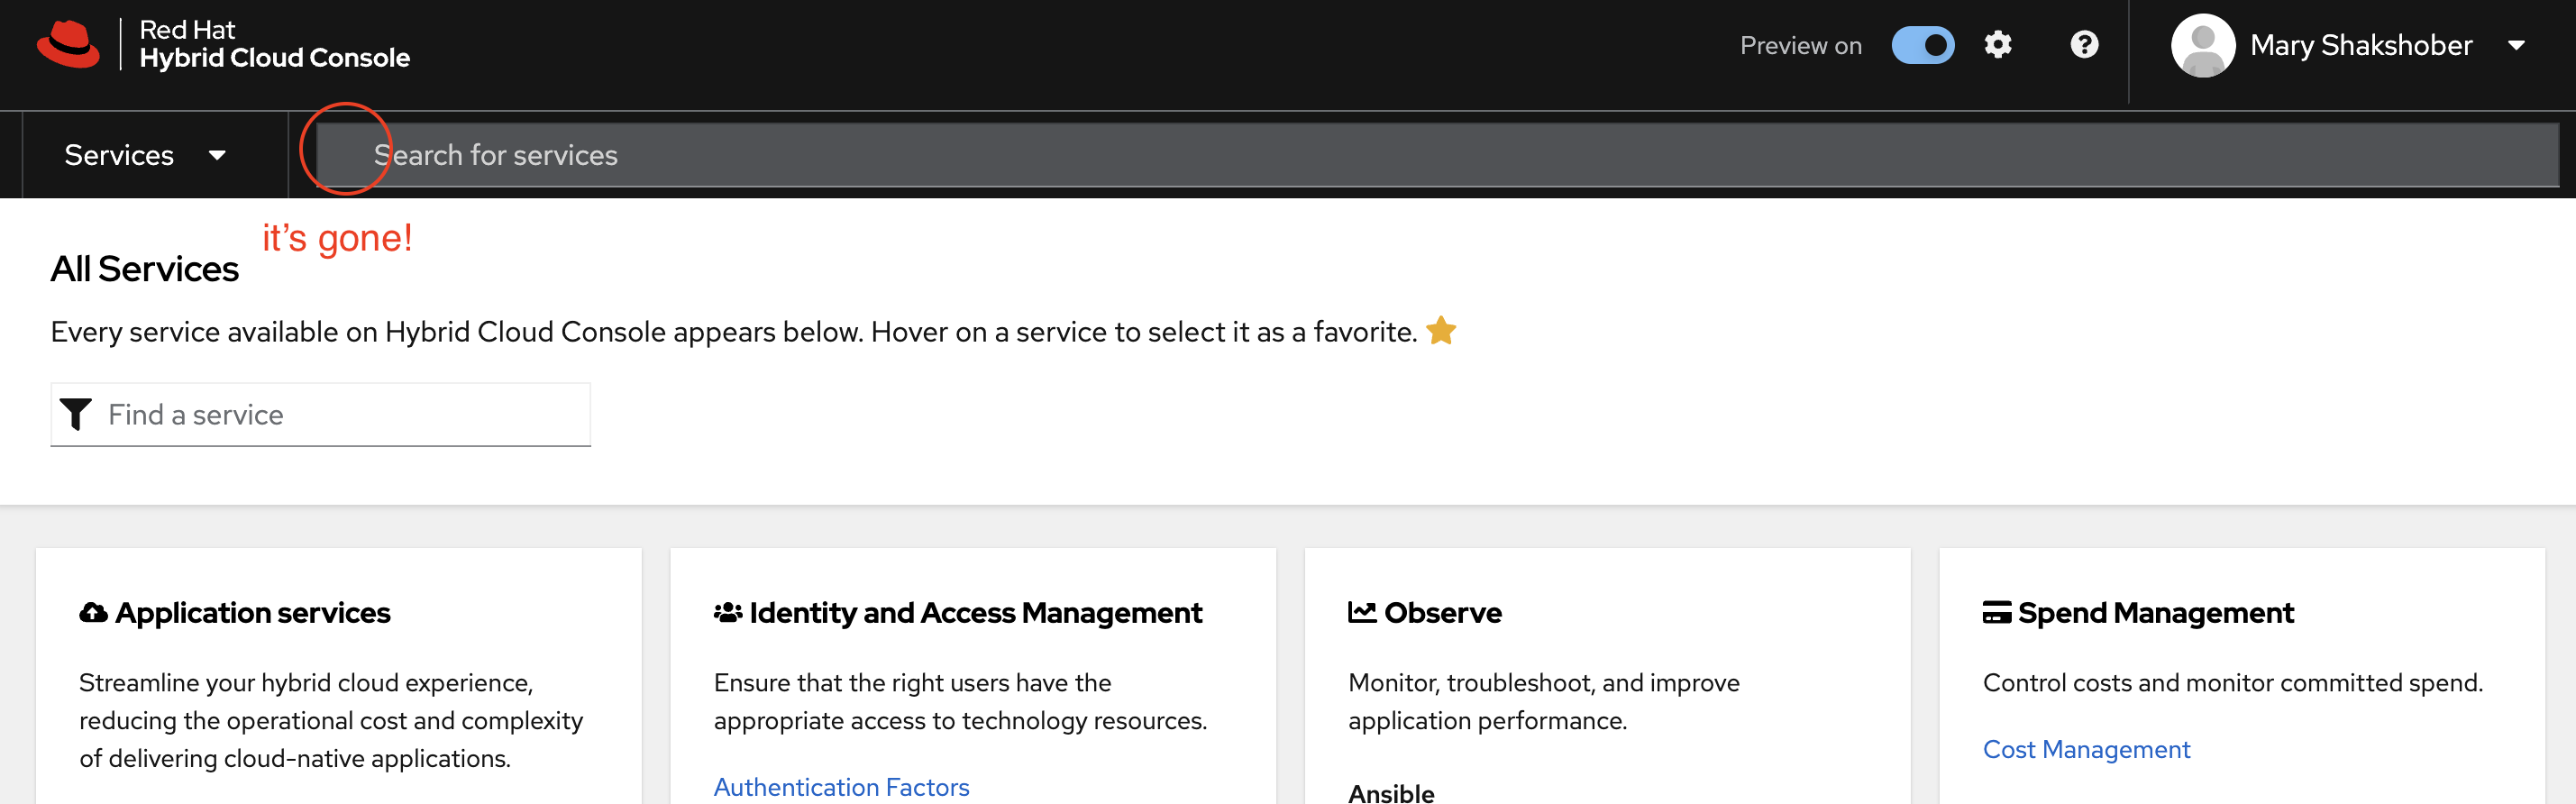Click the user avatar icon
The height and width of the screenshot is (804, 2576).
click(x=2202, y=45)
